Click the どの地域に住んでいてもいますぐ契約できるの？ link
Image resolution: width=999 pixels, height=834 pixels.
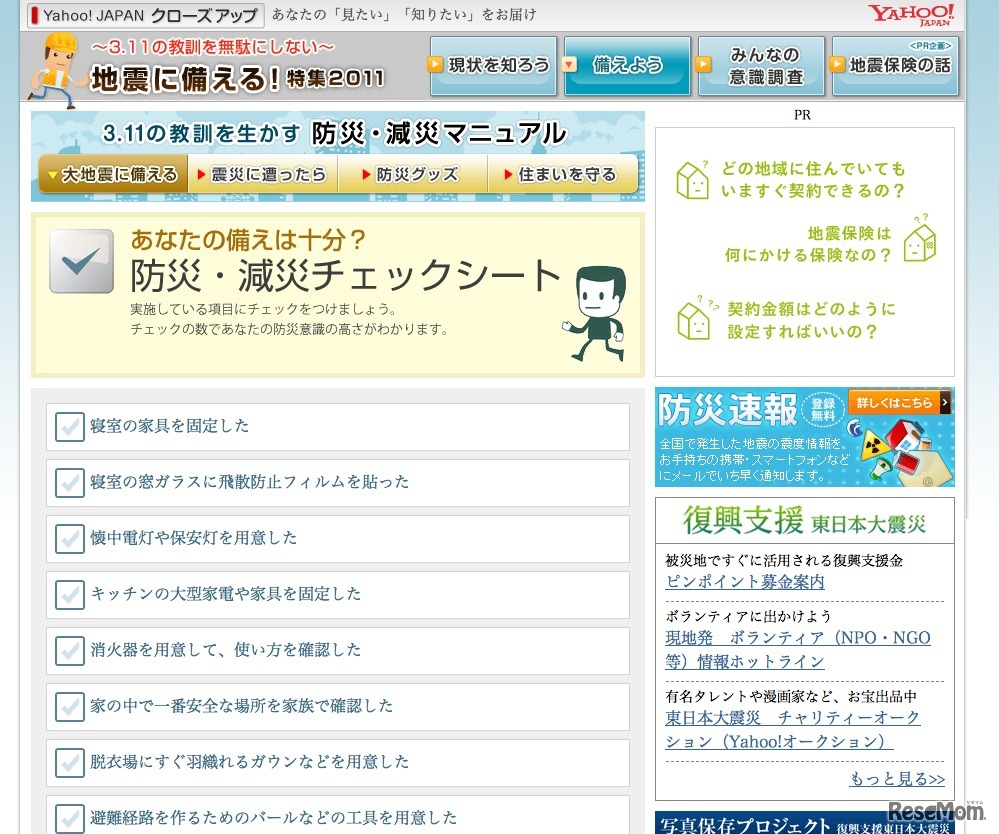[813, 180]
